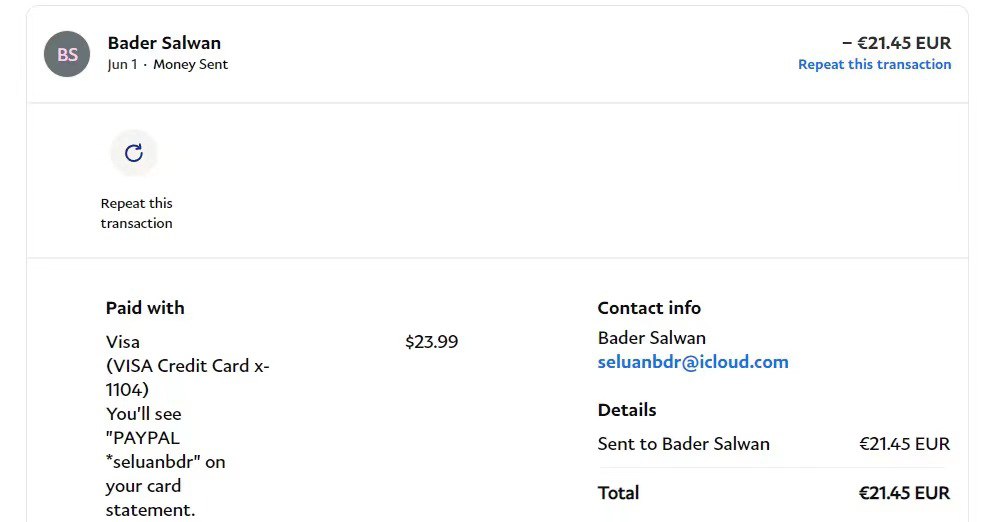Click Bader Salwan name under Contact info
The image size is (993, 522).
[x=651, y=338]
